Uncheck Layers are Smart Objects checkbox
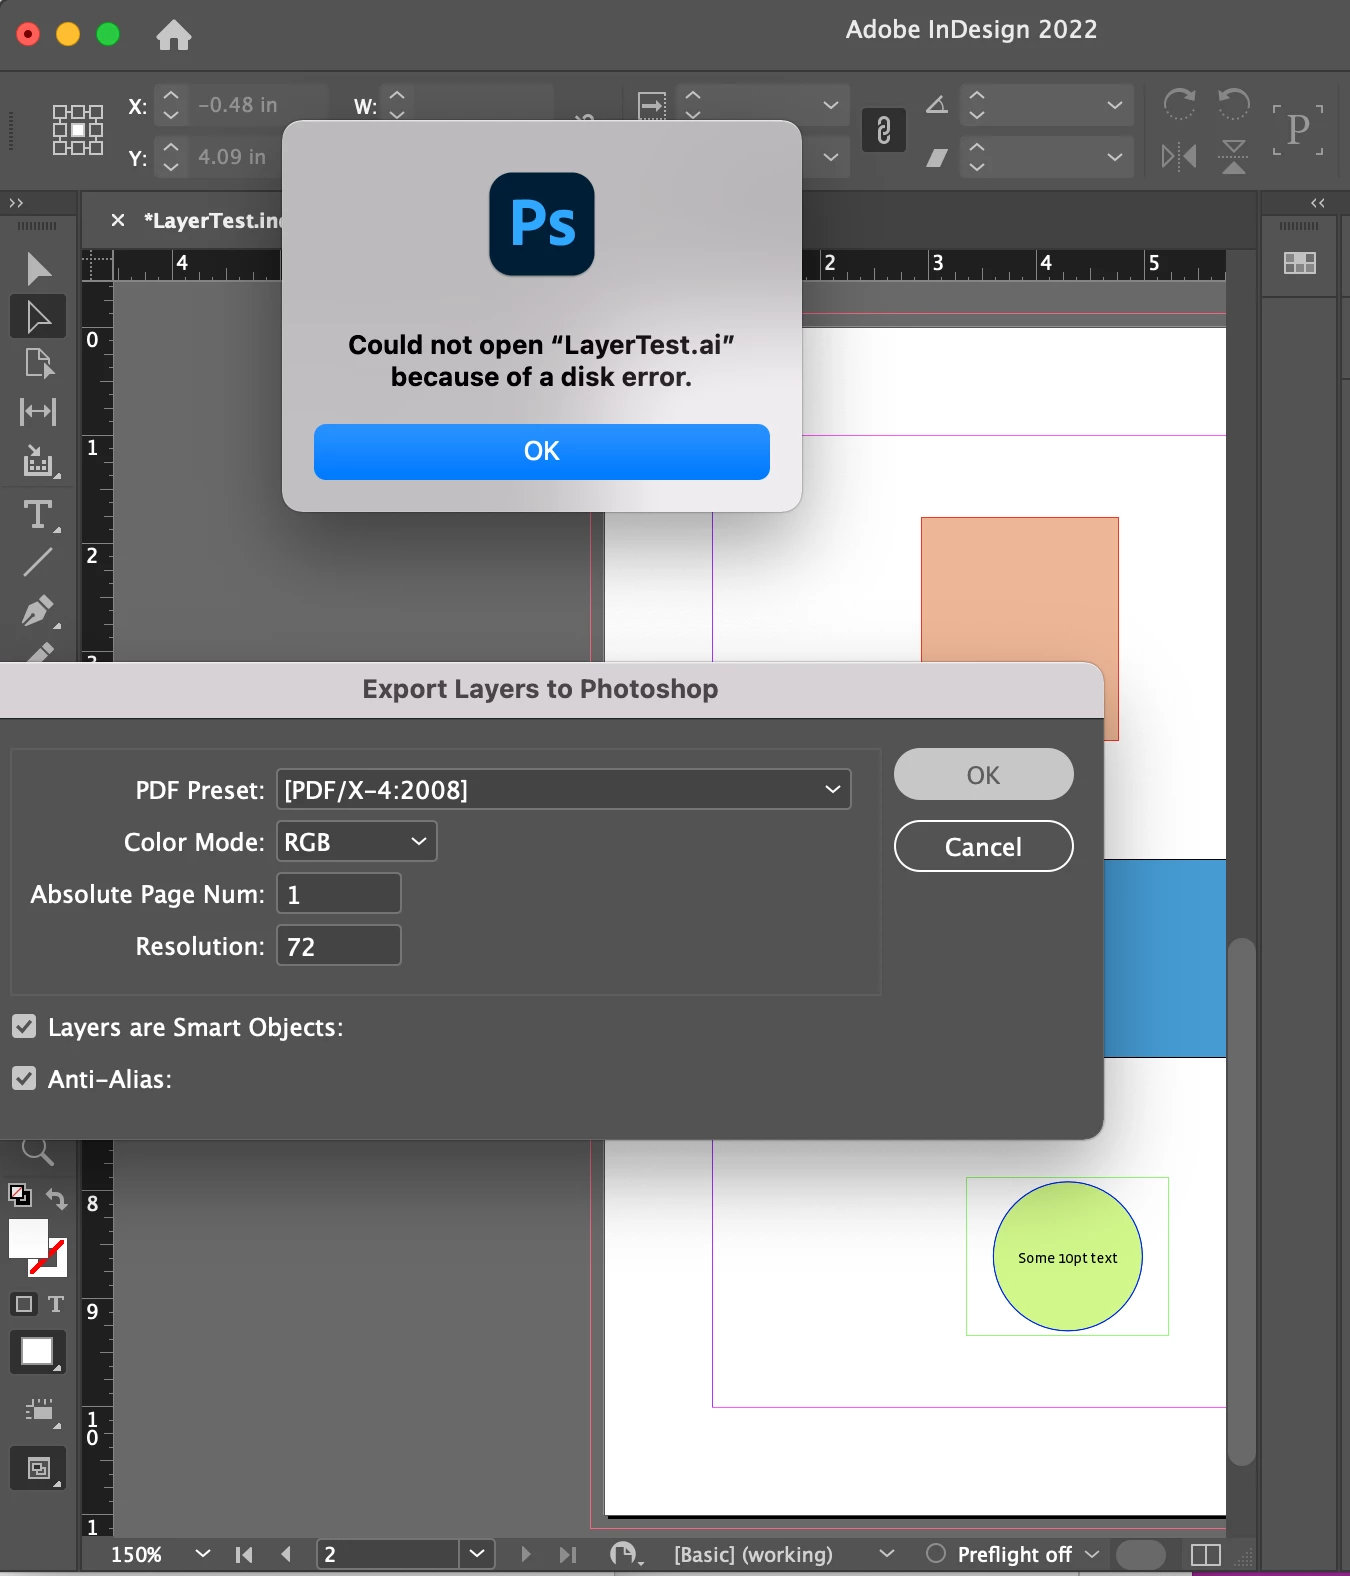This screenshot has height=1576, width=1350. tap(24, 1027)
